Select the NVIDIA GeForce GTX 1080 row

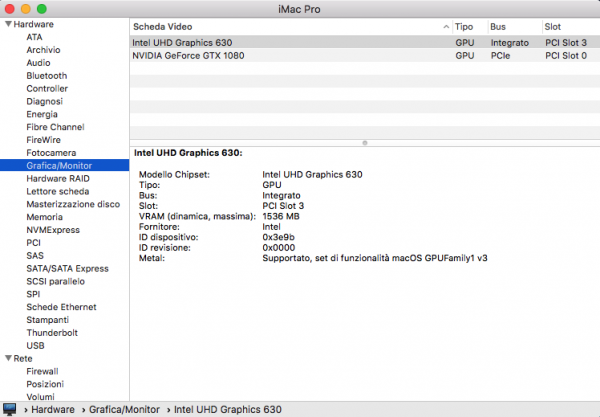365,55
